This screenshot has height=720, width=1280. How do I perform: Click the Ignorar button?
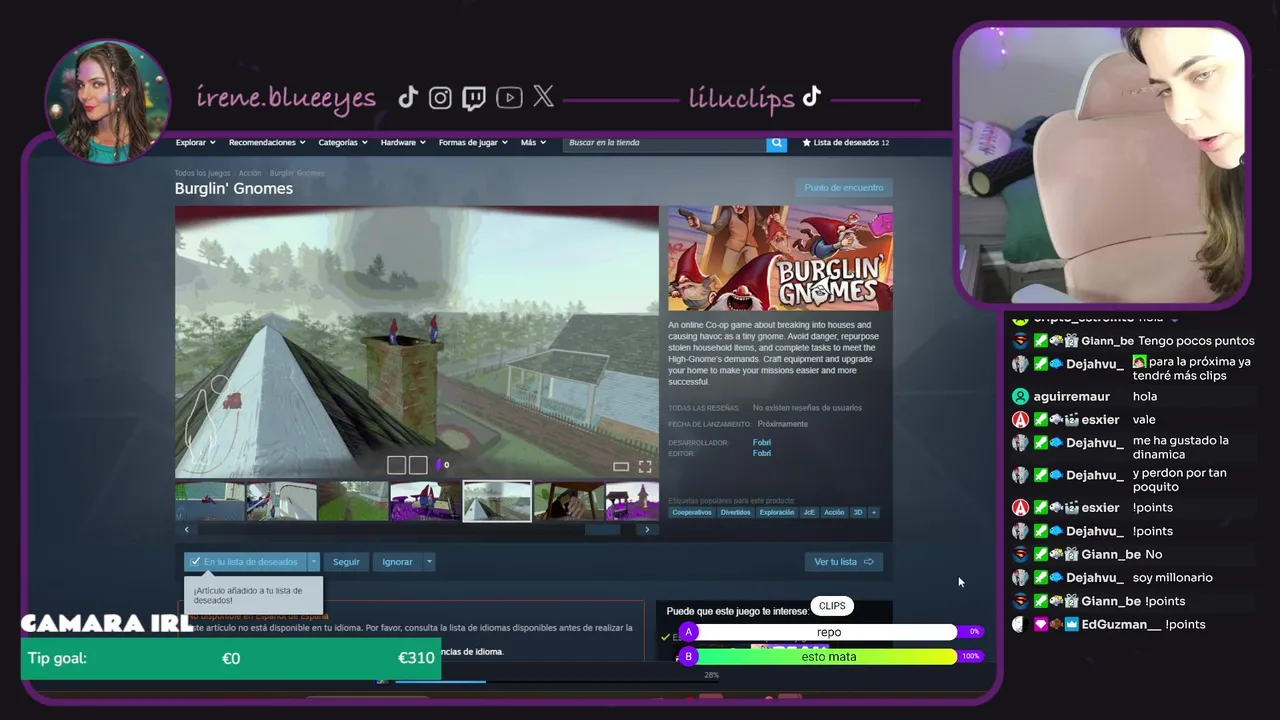[x=397, y=562]
